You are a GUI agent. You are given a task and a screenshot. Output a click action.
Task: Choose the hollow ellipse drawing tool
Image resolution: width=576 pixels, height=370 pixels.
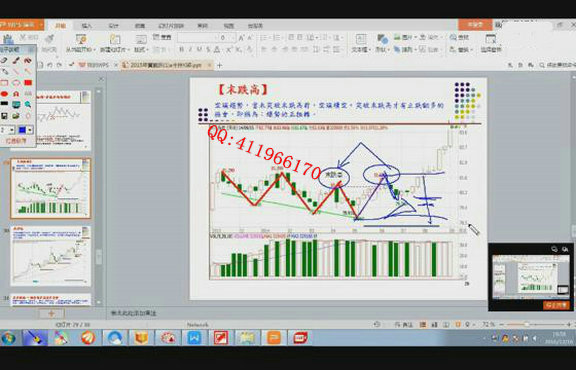[x=16, y=83]
